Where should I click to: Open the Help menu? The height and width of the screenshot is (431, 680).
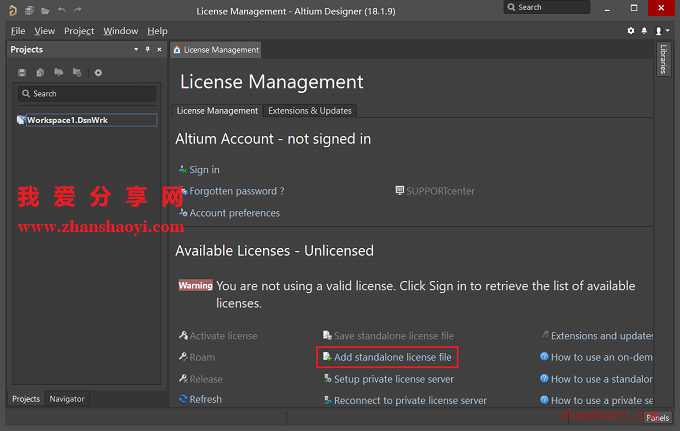pos(157,31)
